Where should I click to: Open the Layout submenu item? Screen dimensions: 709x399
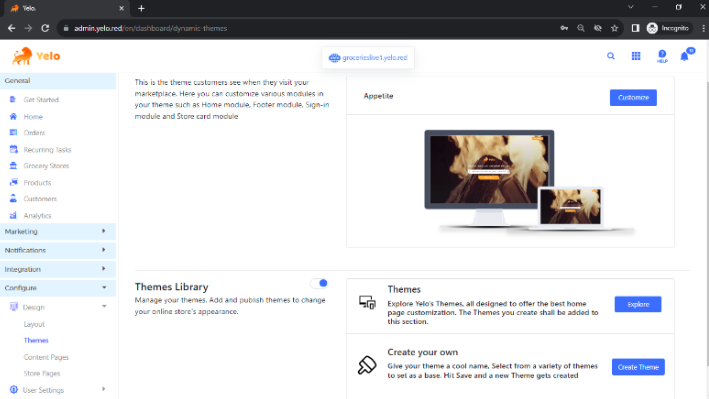pyautogui.click(x=34, y=324)
